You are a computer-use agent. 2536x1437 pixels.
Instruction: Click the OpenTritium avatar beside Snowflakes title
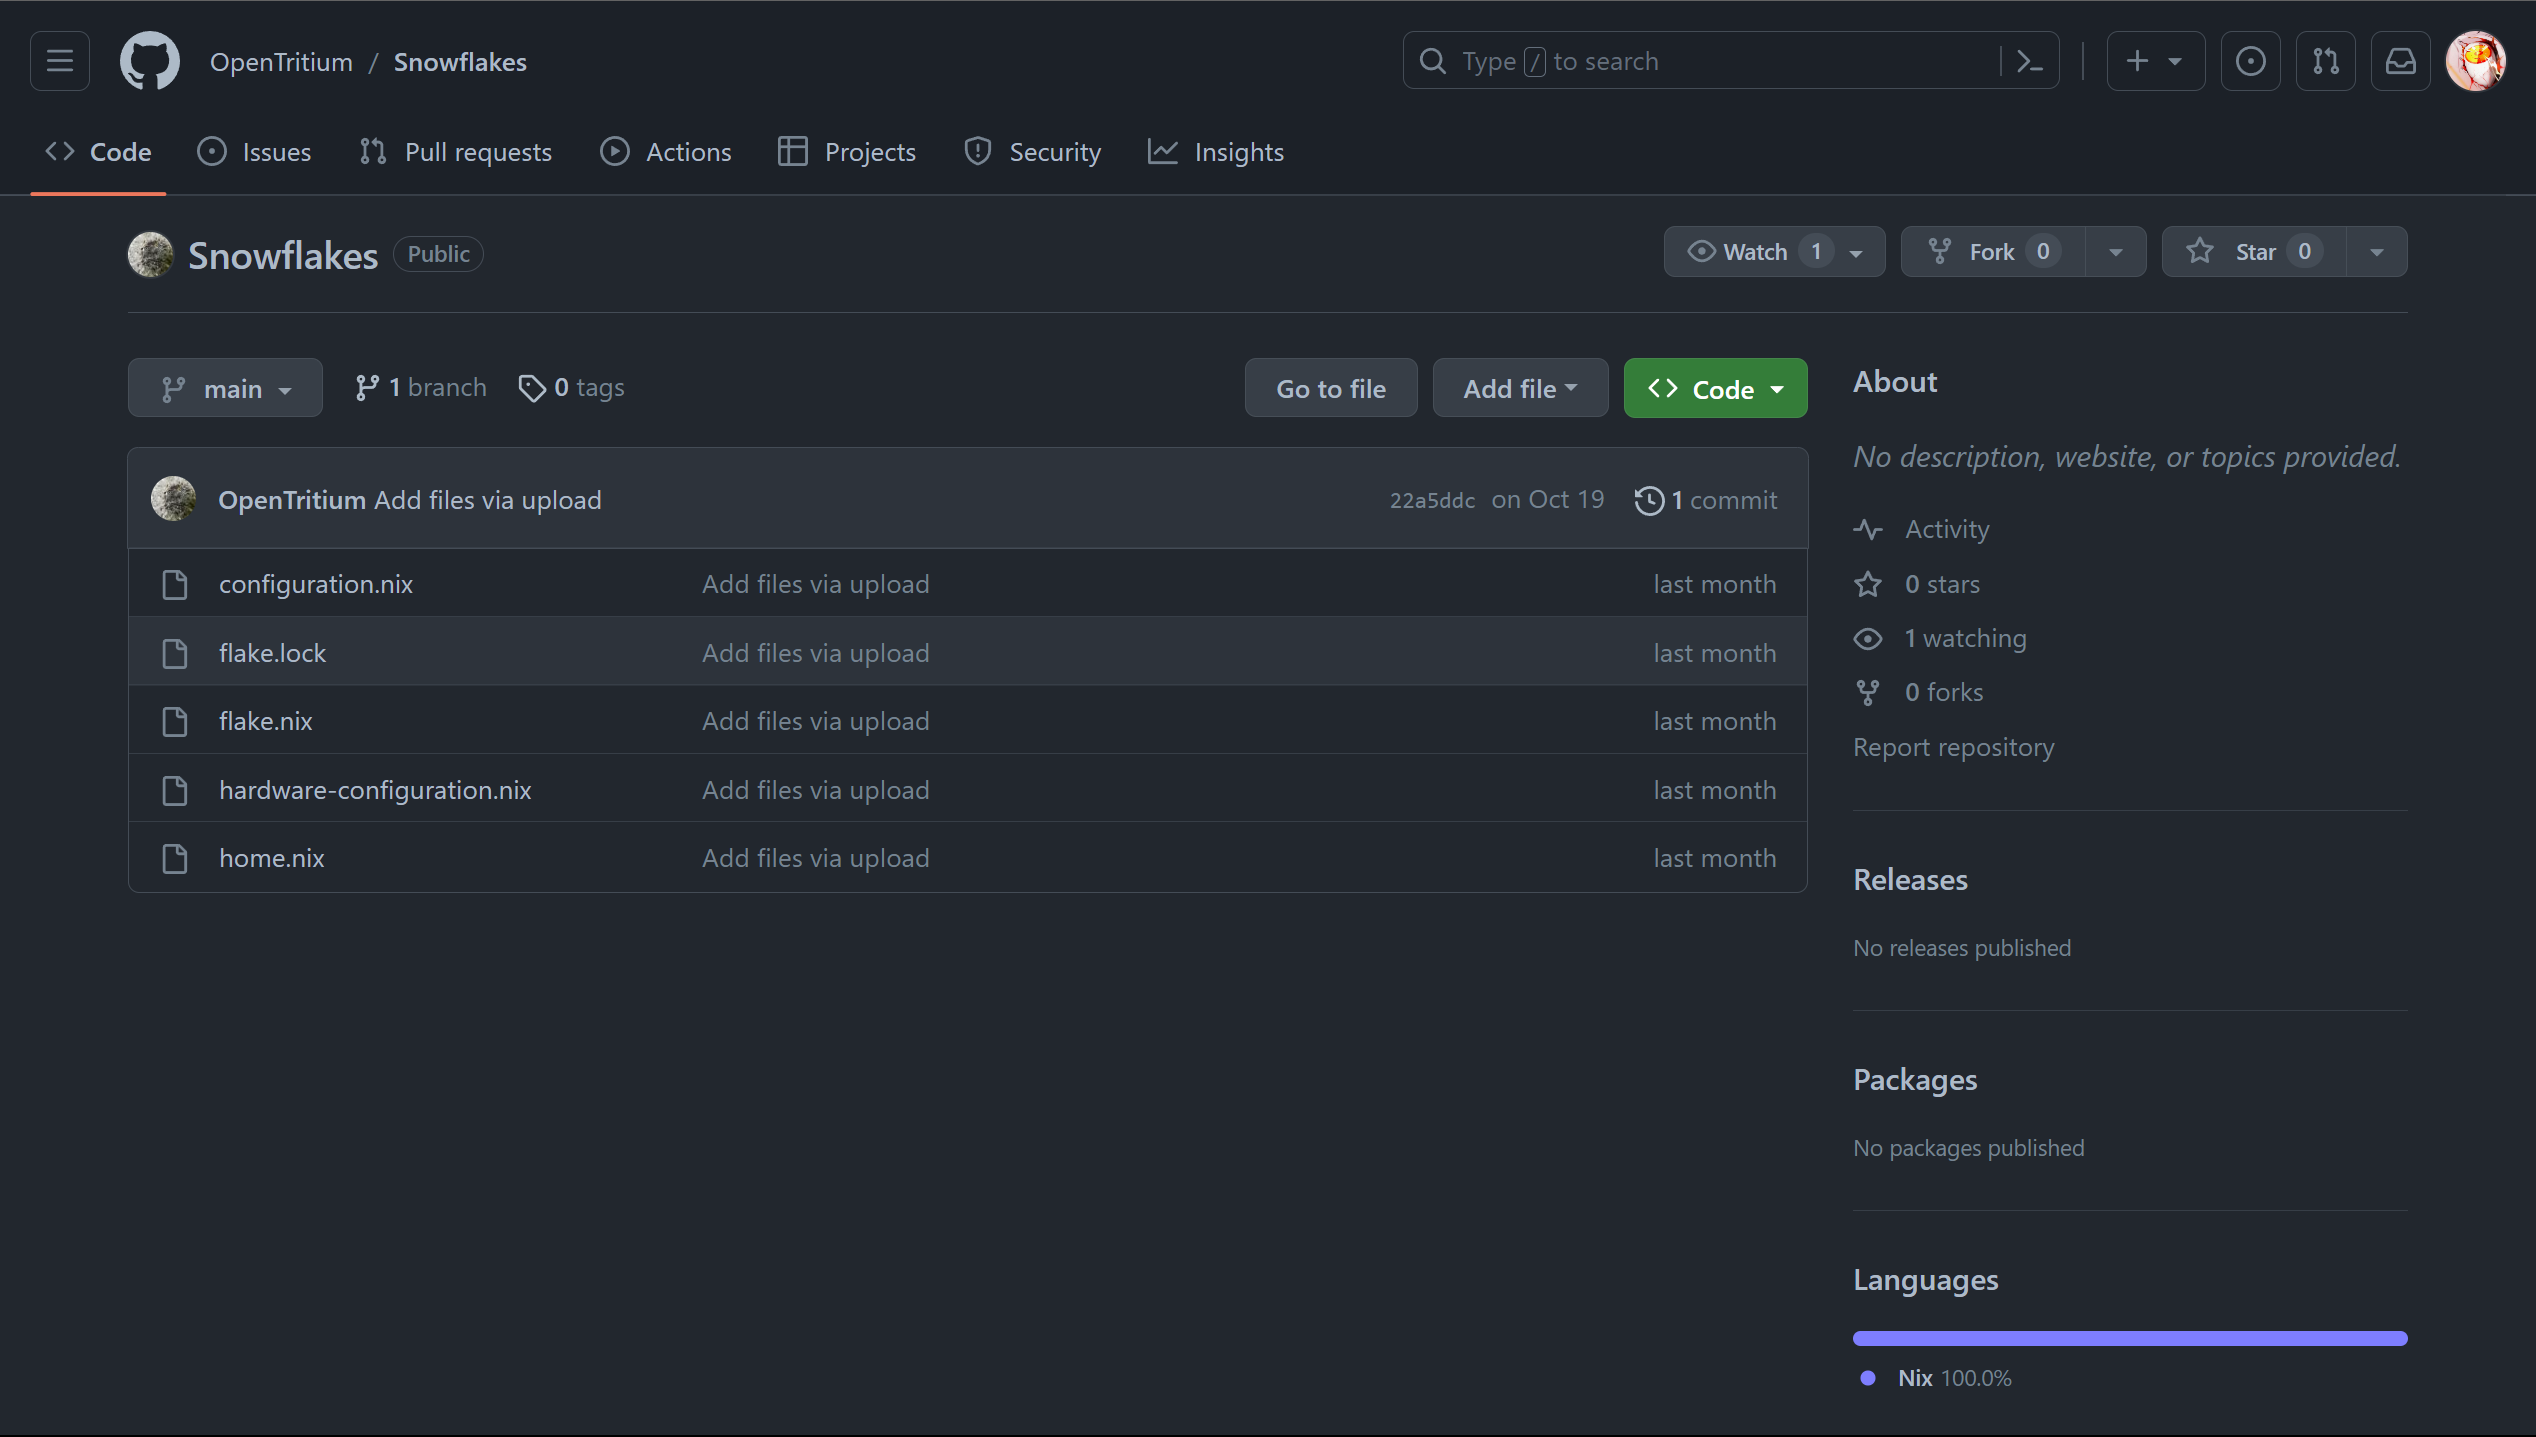point(151,254)
